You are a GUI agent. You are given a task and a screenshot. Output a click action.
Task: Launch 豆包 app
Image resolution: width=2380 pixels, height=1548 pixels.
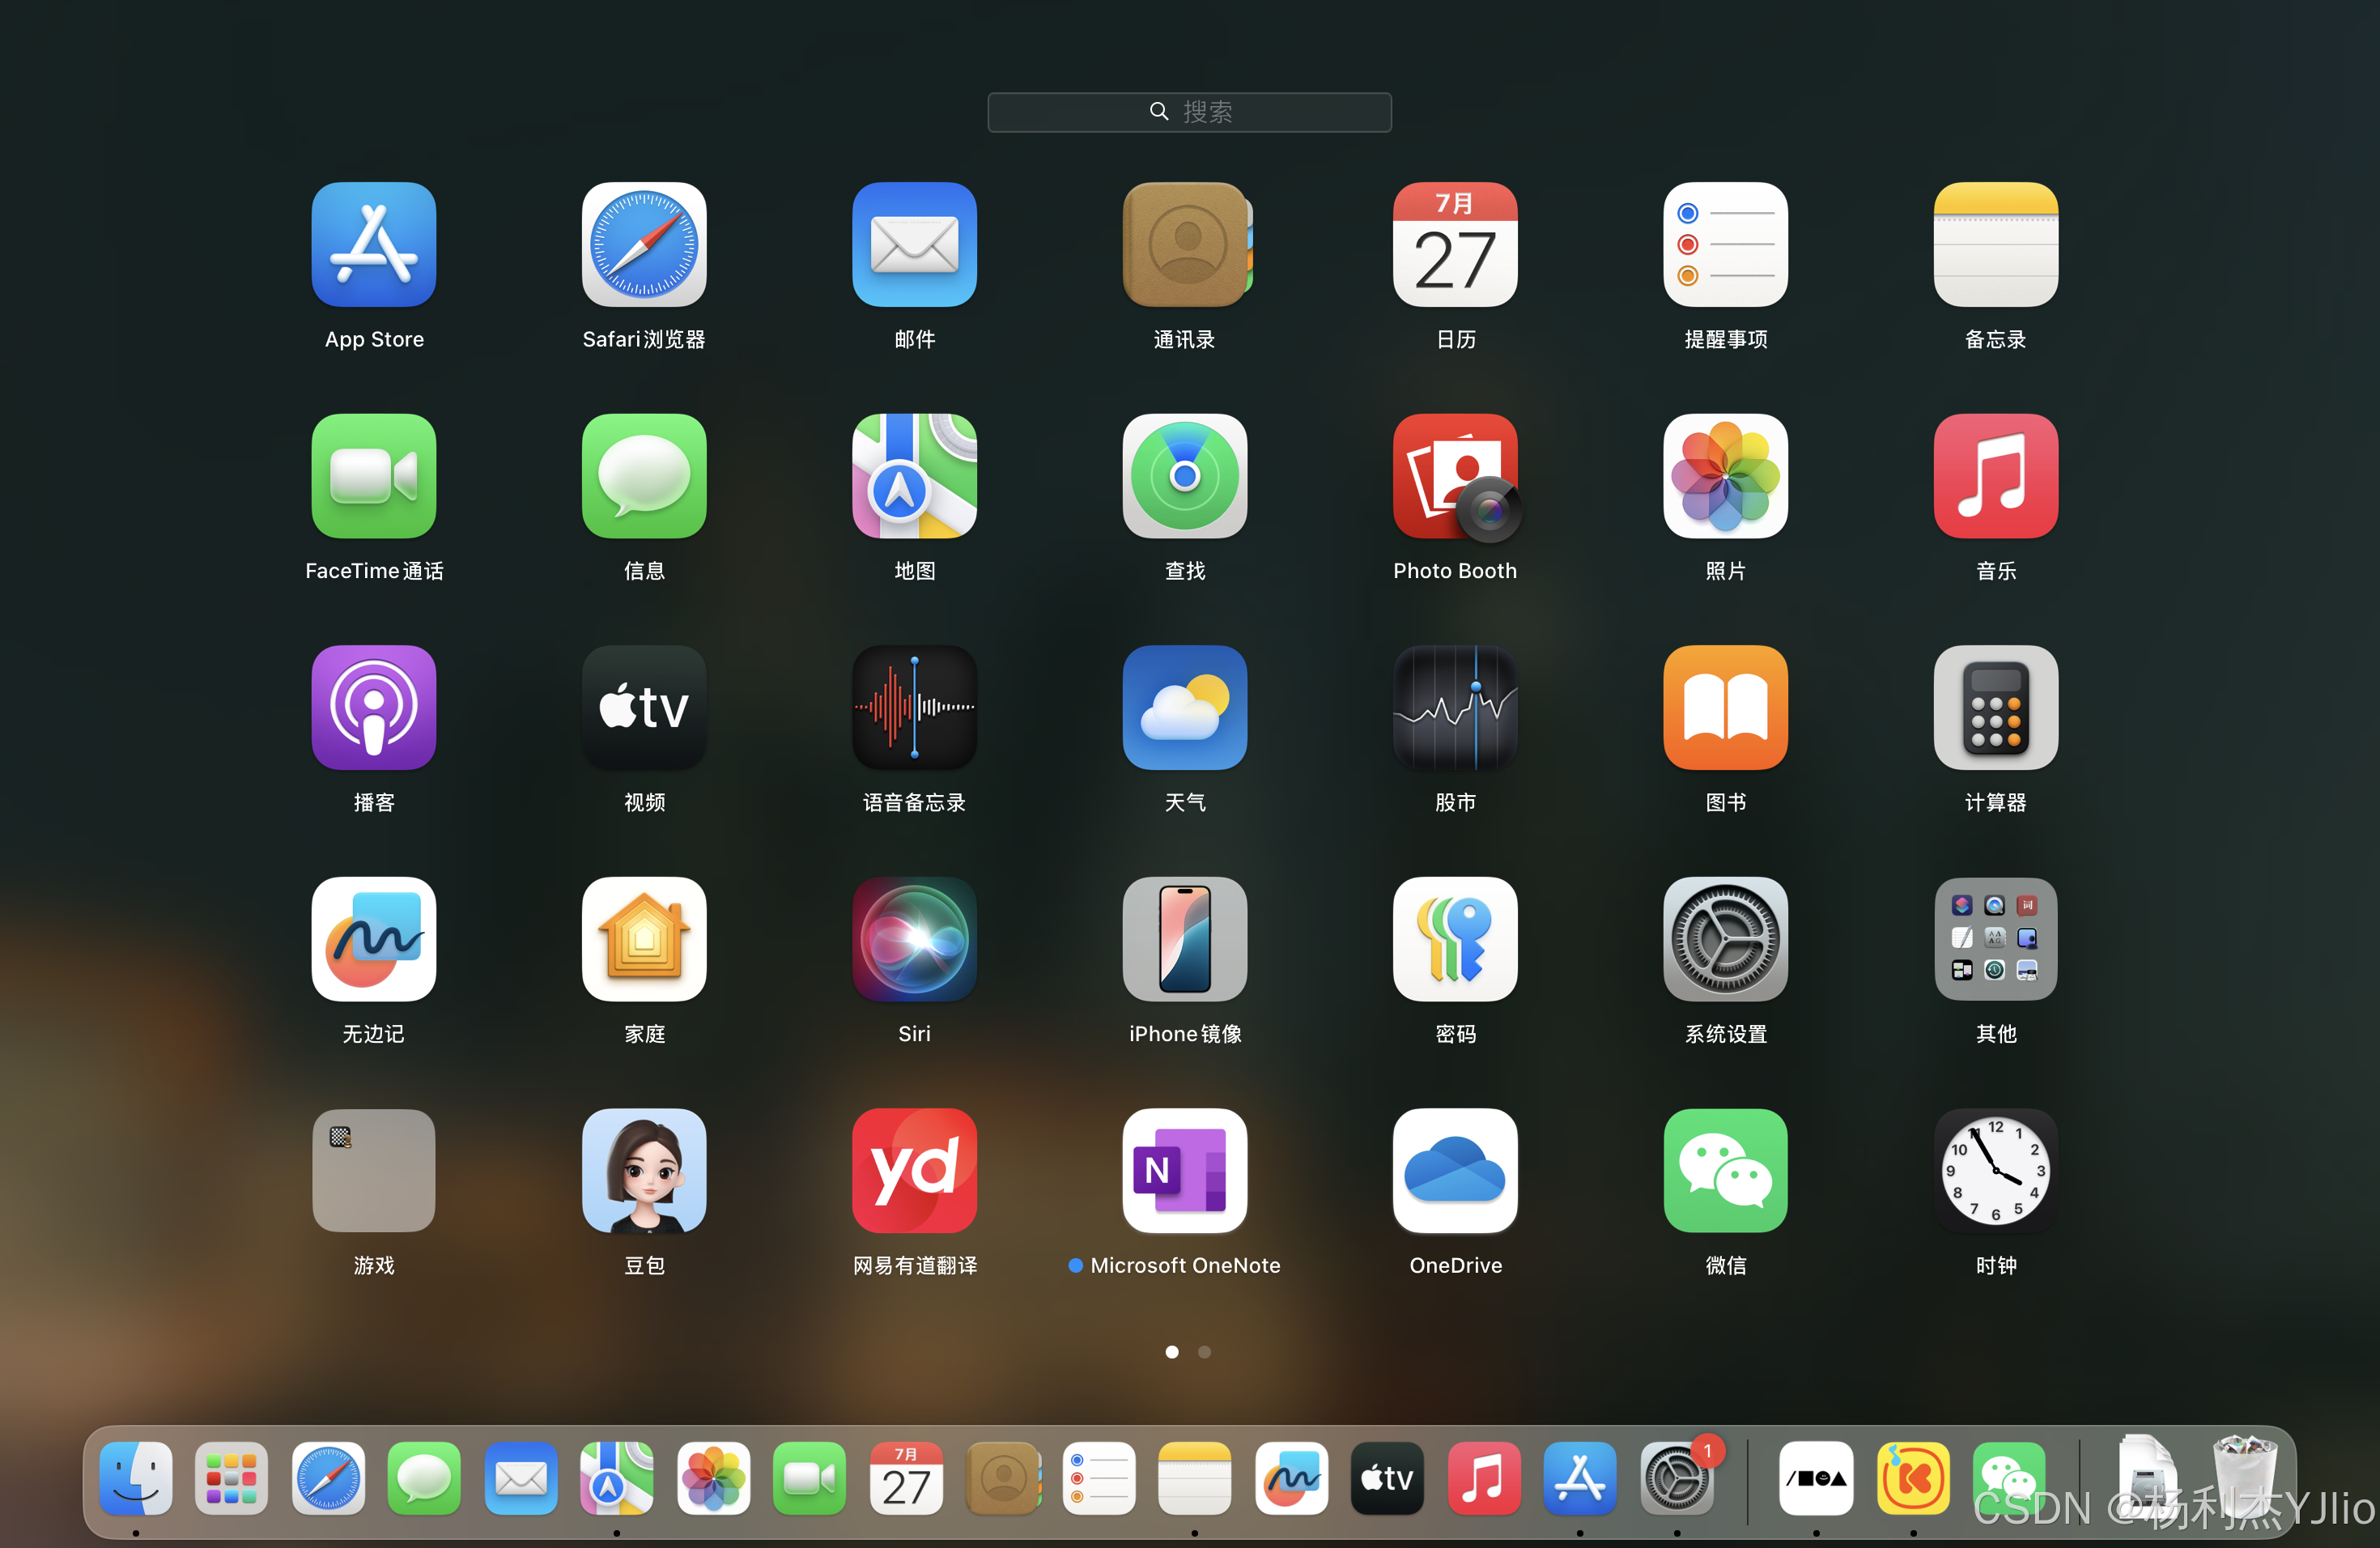[x=644, y=1171]
